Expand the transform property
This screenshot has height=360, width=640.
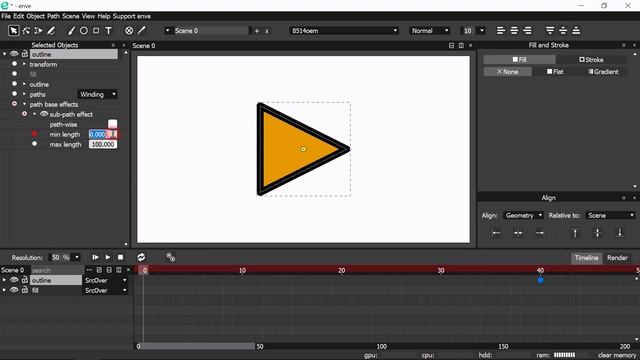click(x=24, y=64)
